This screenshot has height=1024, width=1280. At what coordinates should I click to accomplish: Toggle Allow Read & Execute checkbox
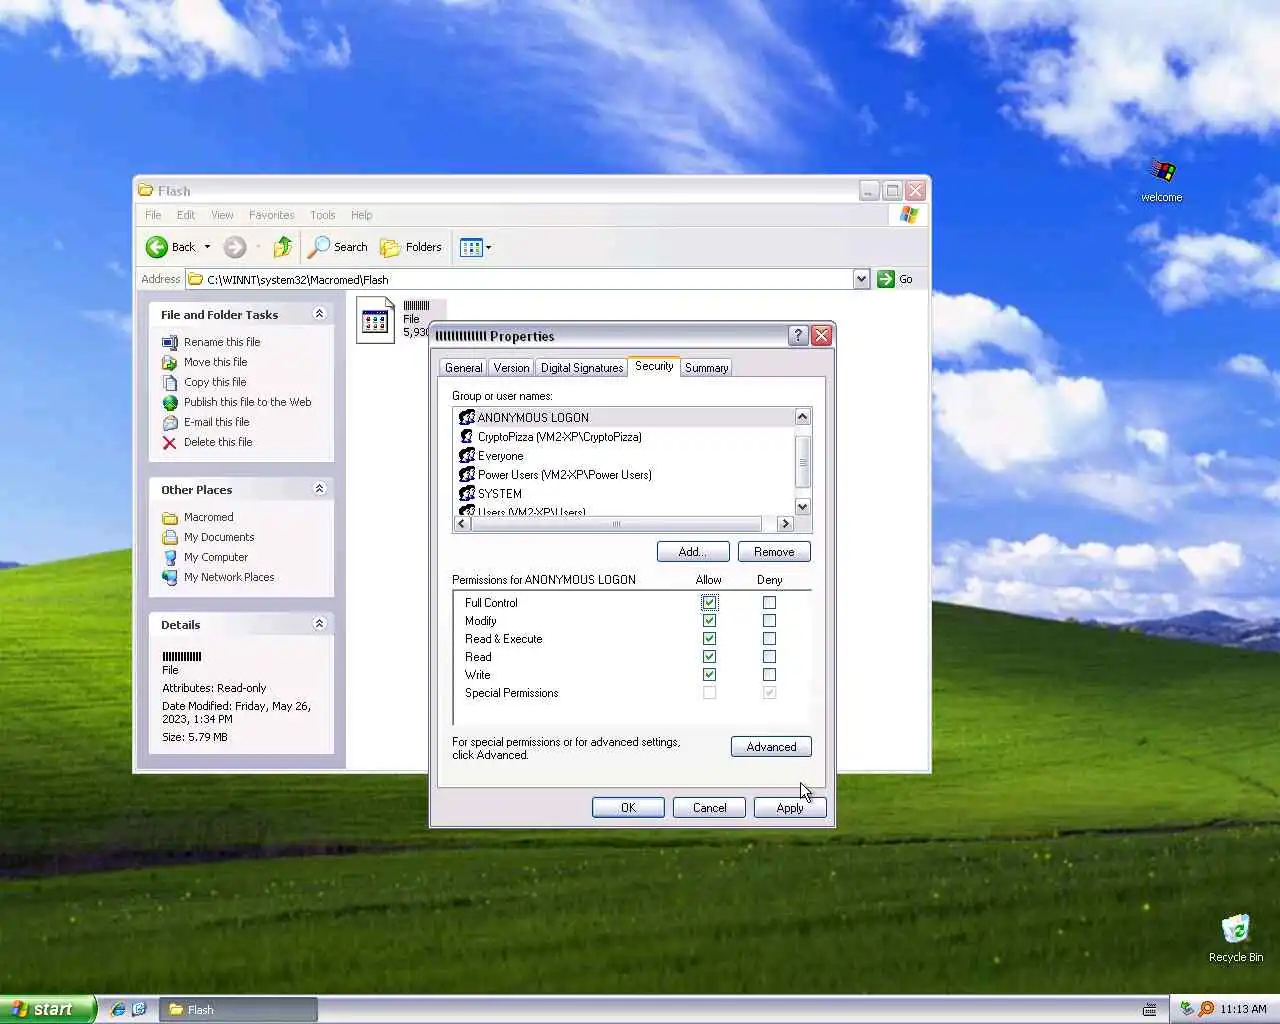click(x=709, y=638)
